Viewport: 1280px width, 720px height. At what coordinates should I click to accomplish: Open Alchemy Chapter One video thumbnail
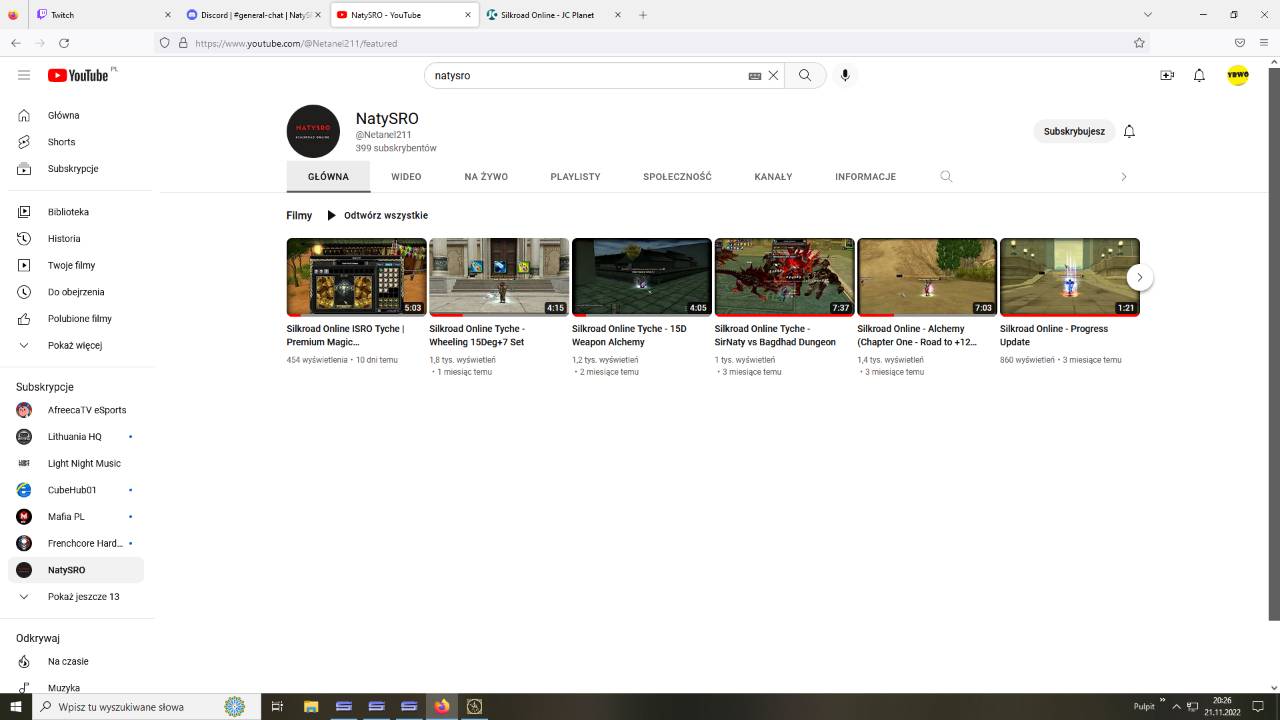(927, 277)
